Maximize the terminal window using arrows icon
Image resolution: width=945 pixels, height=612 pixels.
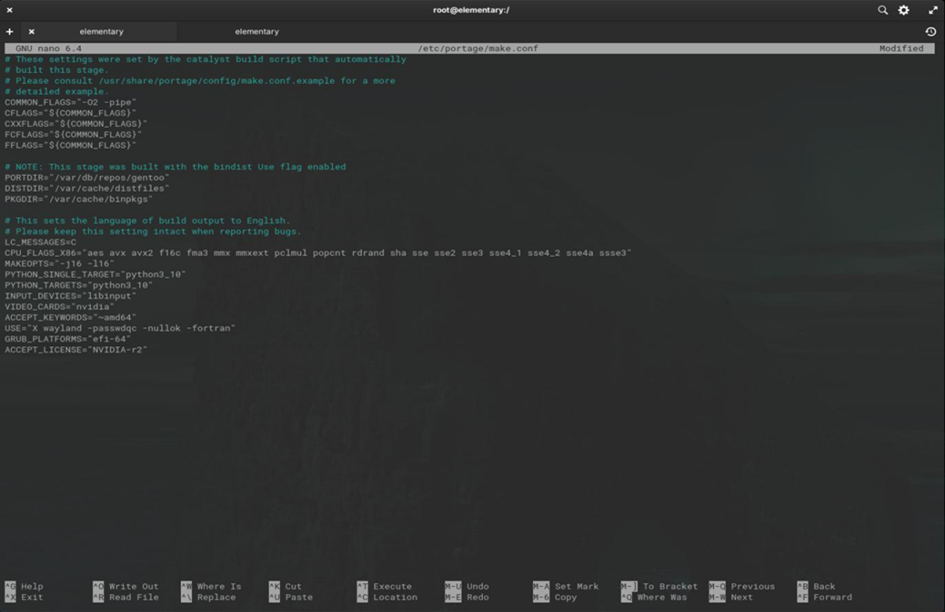[x=933, y=10]
